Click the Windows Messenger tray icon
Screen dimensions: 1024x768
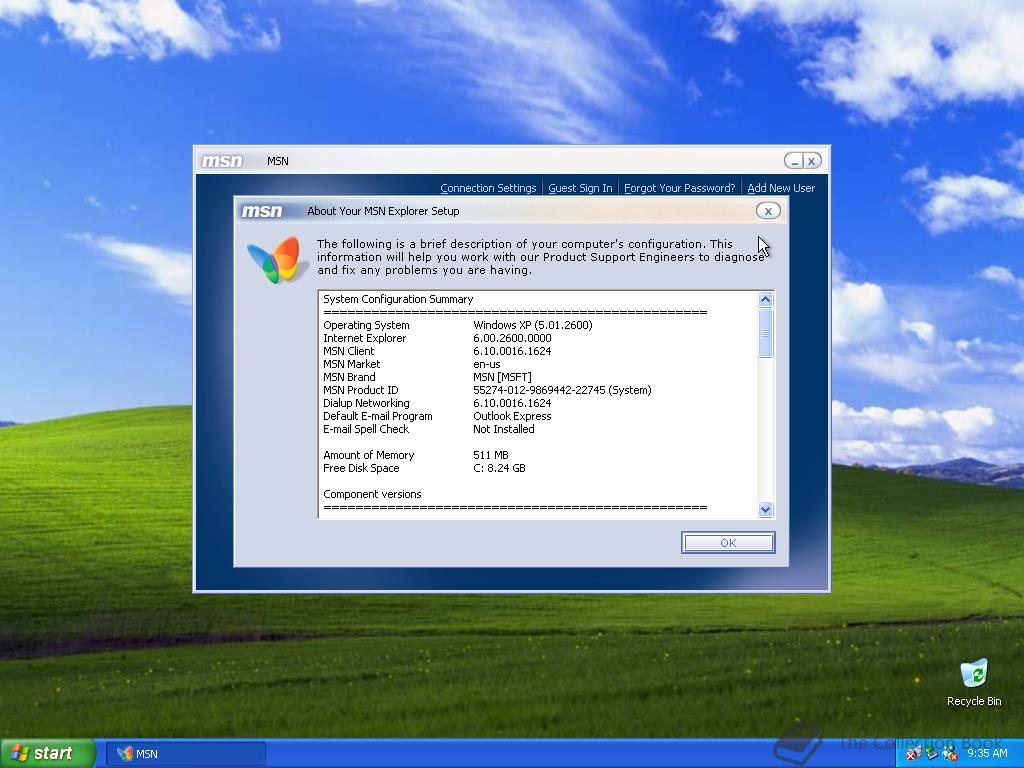(950, 754)
